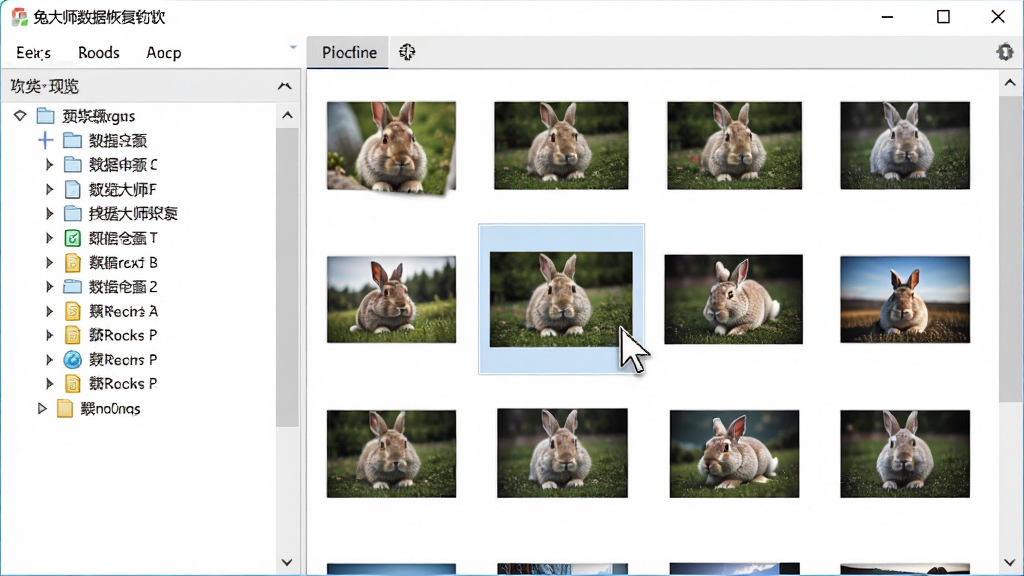The height and width of the screenshot is (576, 1024).
Task: Click the up arrow of the tree panel scrollbar
Action: (x=287, y=116)
